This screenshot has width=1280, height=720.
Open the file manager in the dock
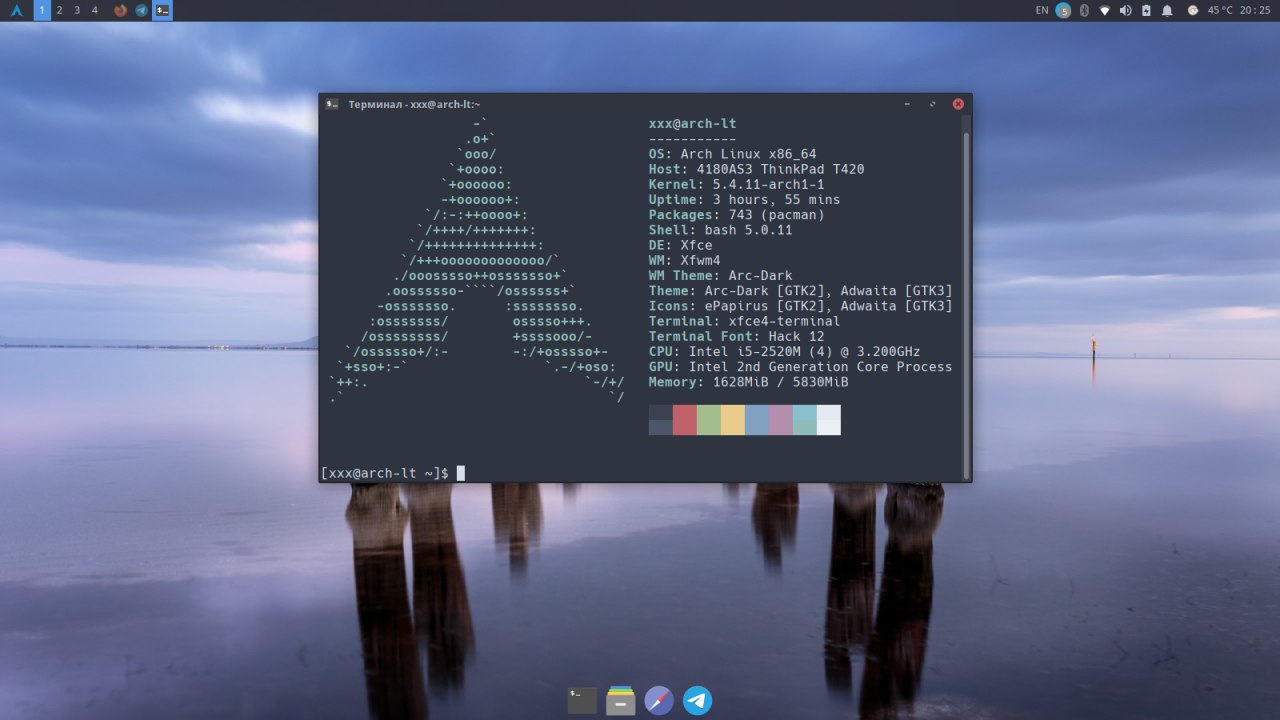(621, 700)
